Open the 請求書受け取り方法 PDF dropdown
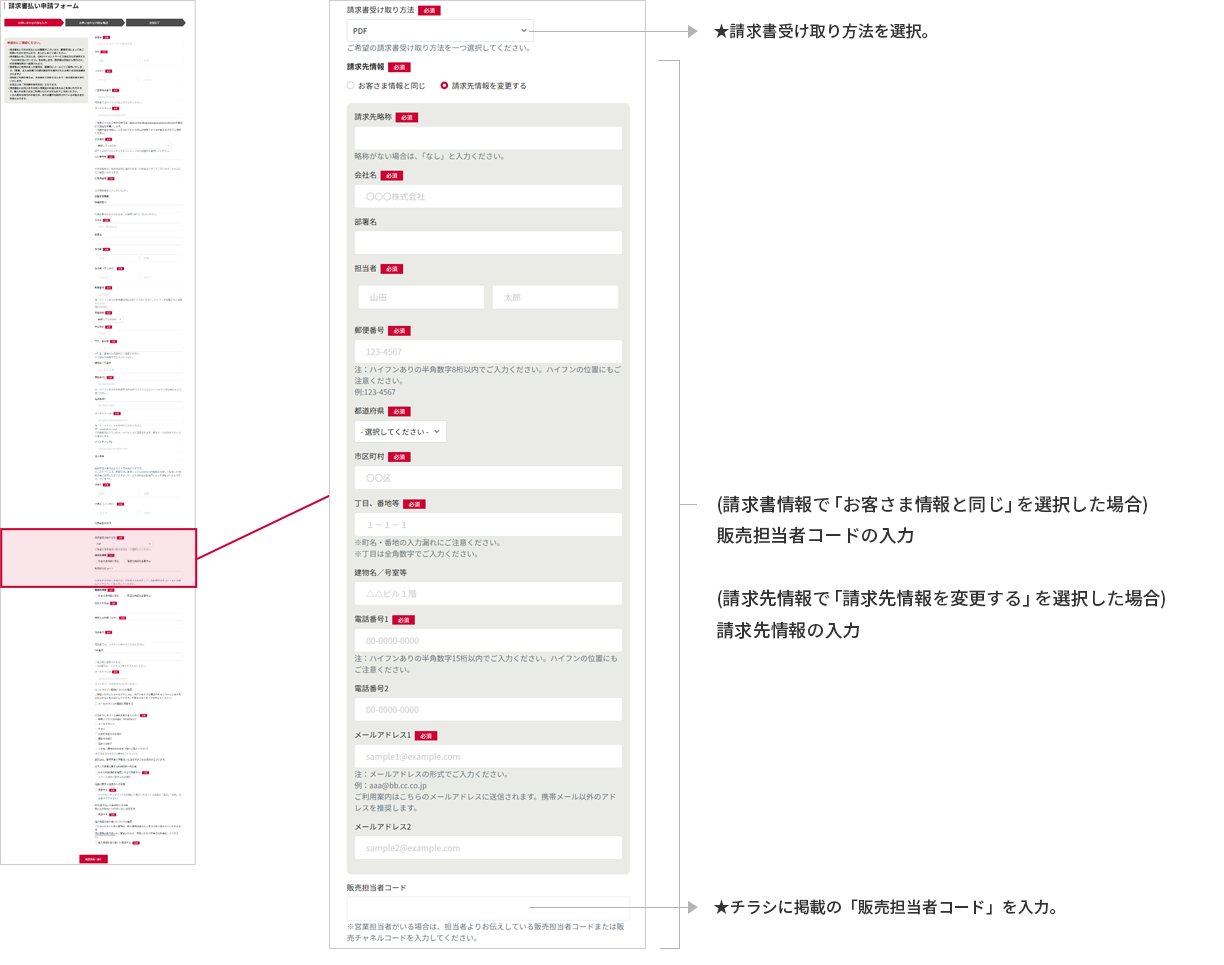This screenshot has height=965, width=1224. click(x=440, y=31)
